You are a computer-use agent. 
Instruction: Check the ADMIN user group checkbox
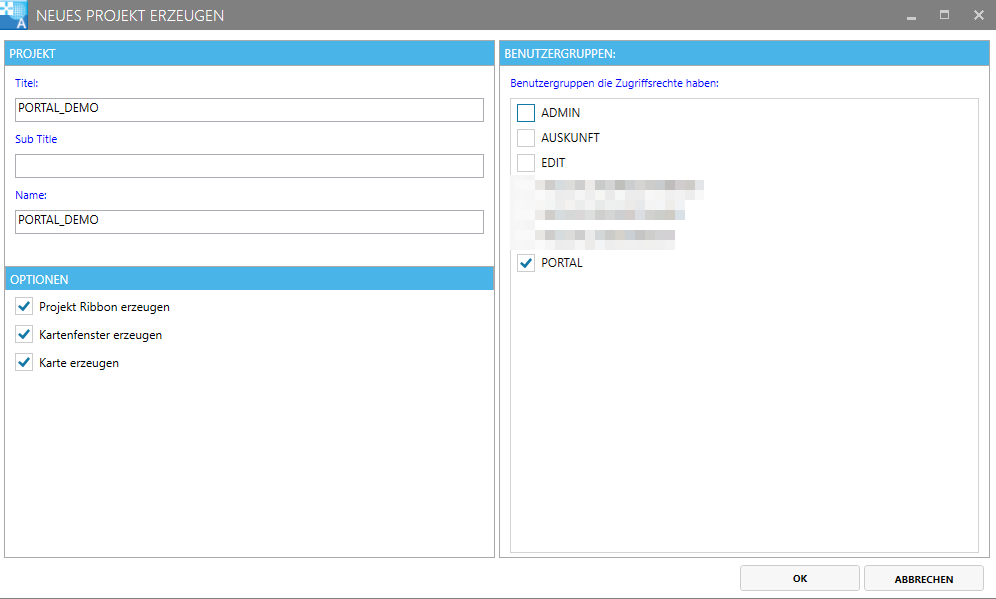526,113
